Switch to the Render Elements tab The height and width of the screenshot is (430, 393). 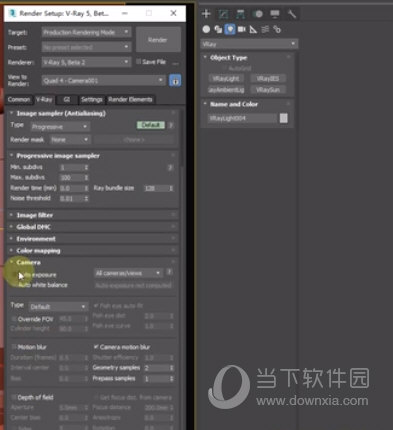point(130,99)
